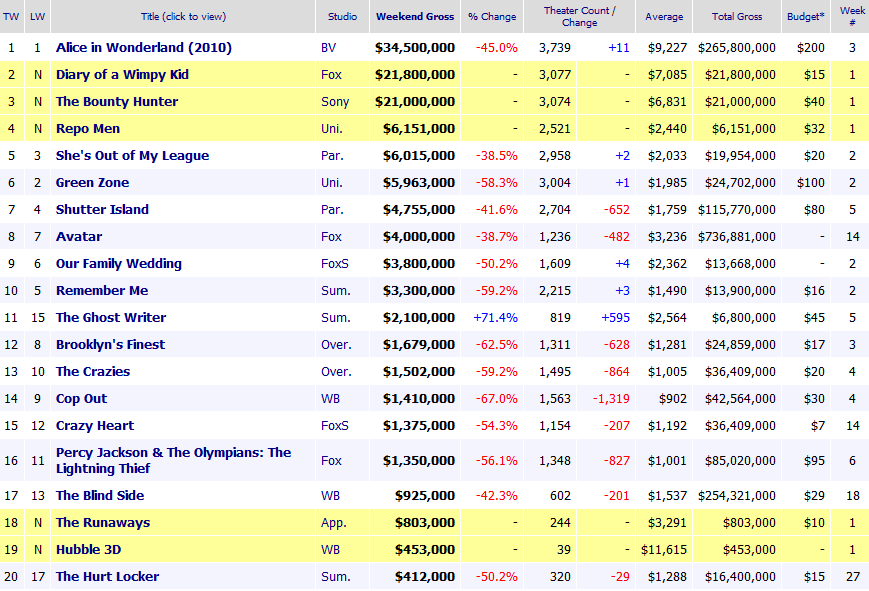
Task: Open the BV studio link for Alice in Wonderland
Action: tap(329, 48)
